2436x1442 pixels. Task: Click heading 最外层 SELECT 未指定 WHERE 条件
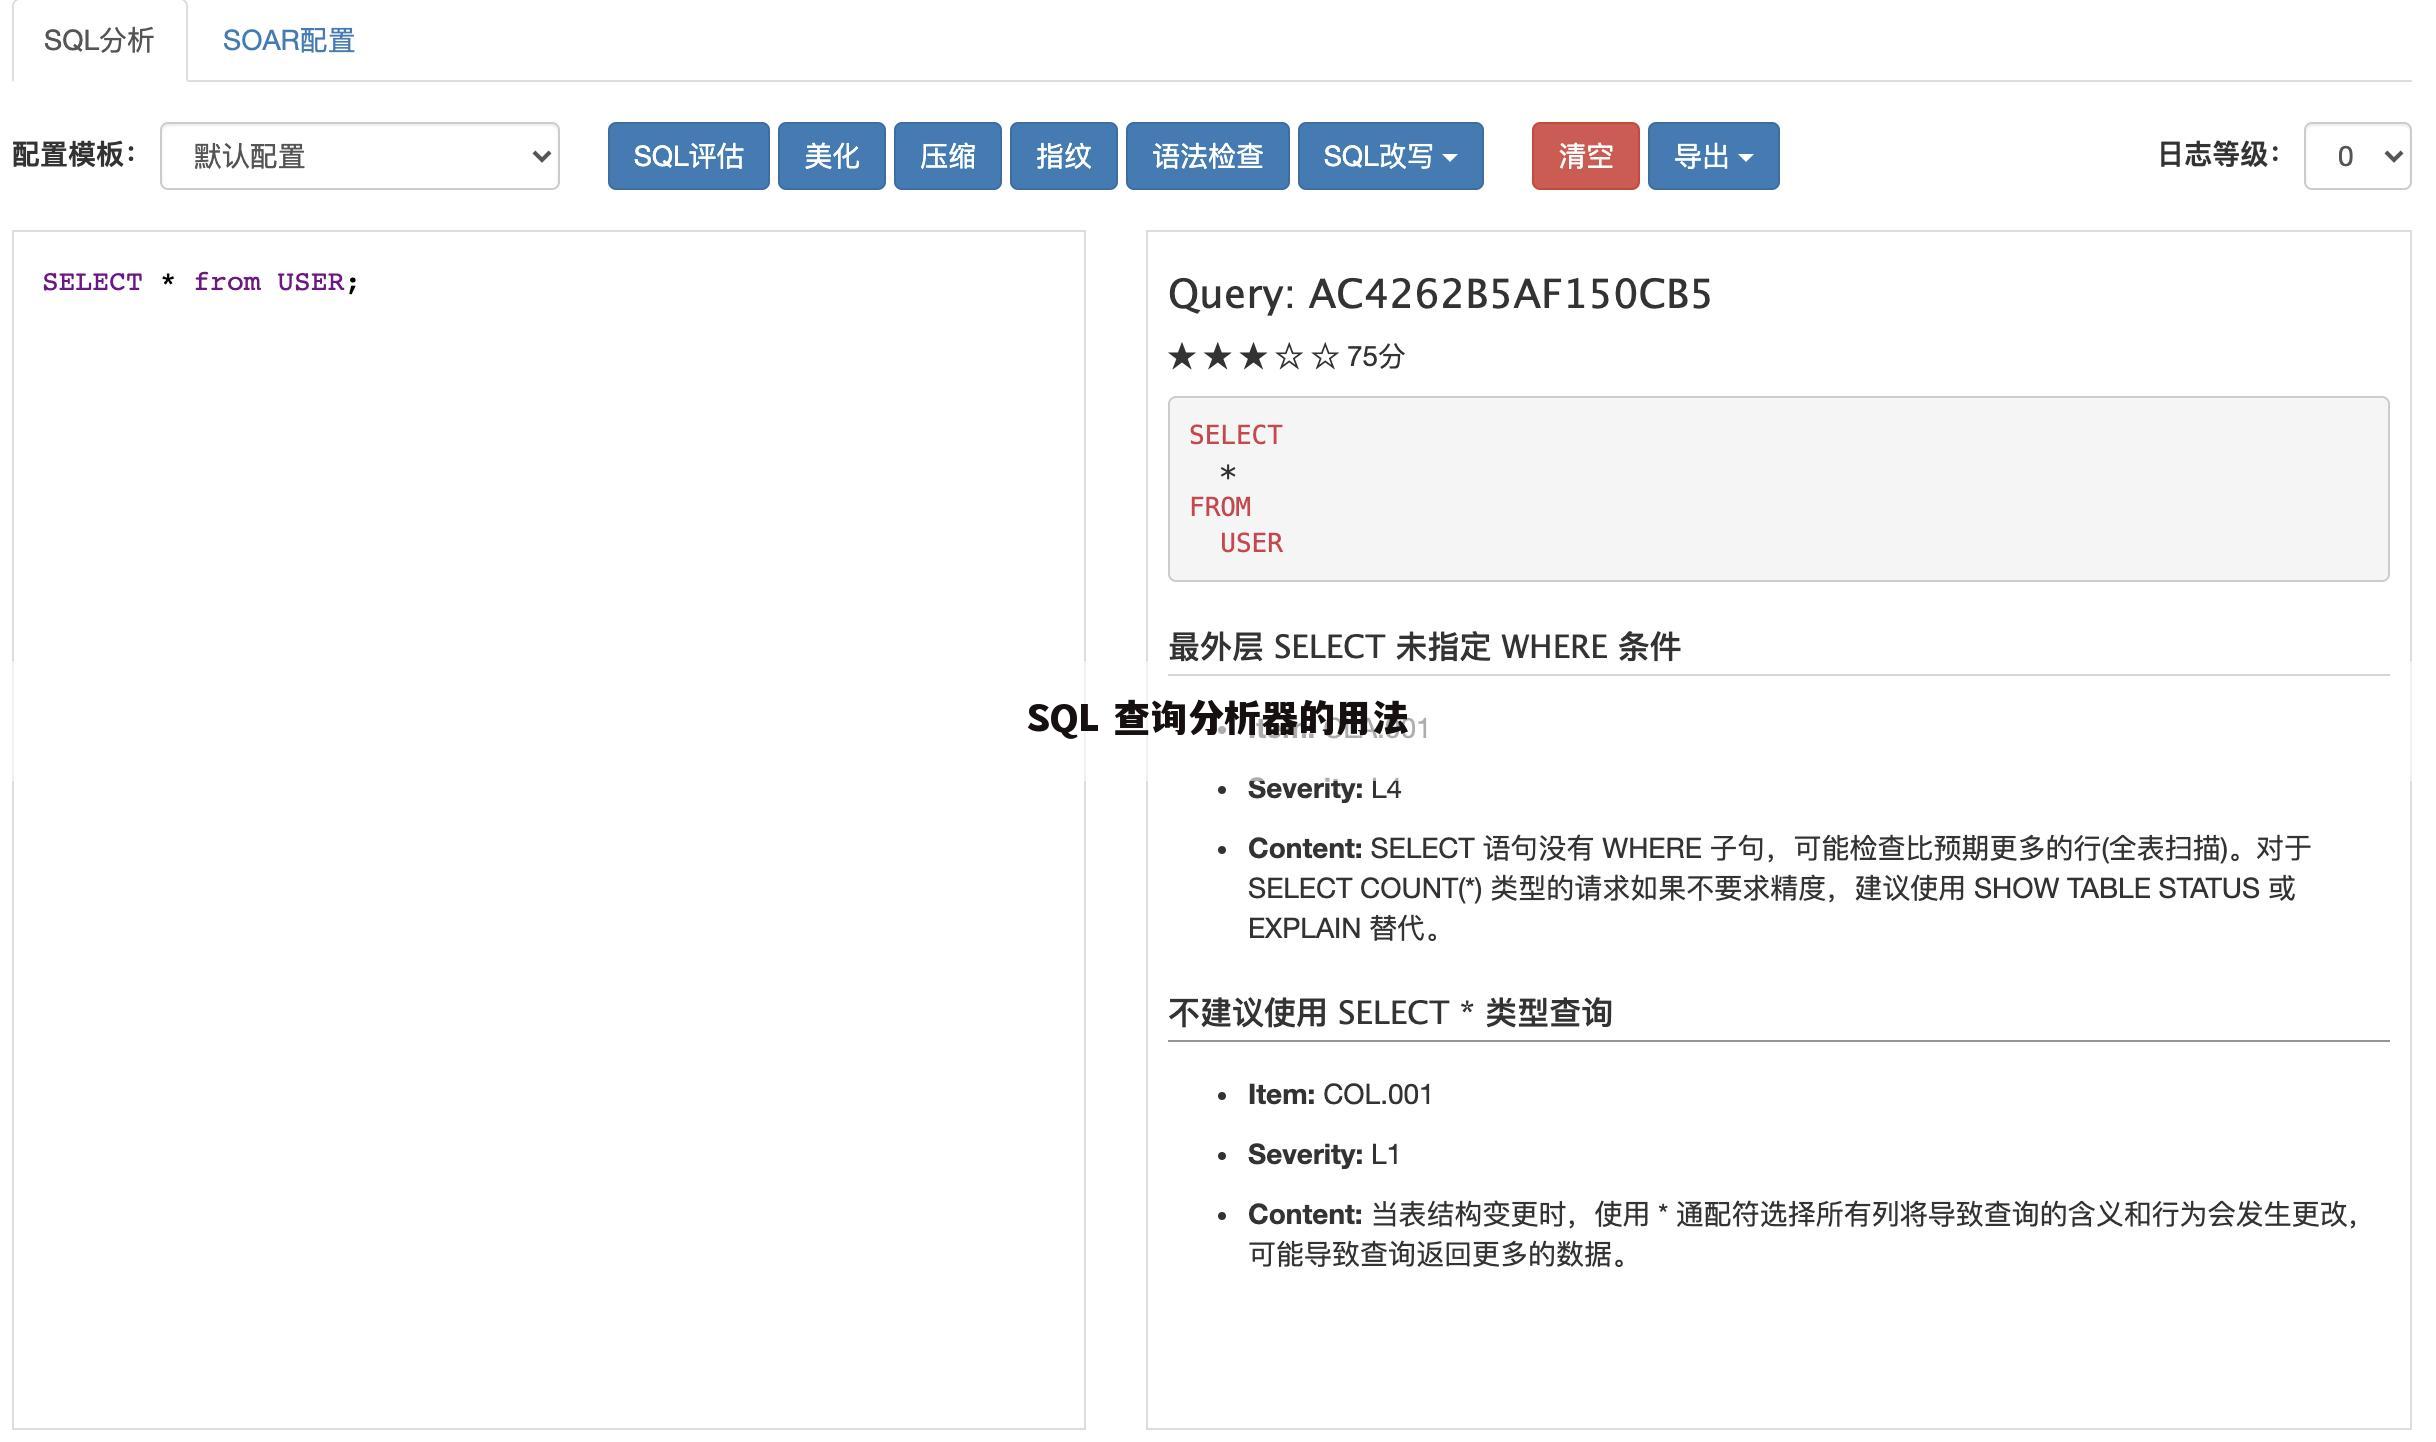pos(1424,647)
